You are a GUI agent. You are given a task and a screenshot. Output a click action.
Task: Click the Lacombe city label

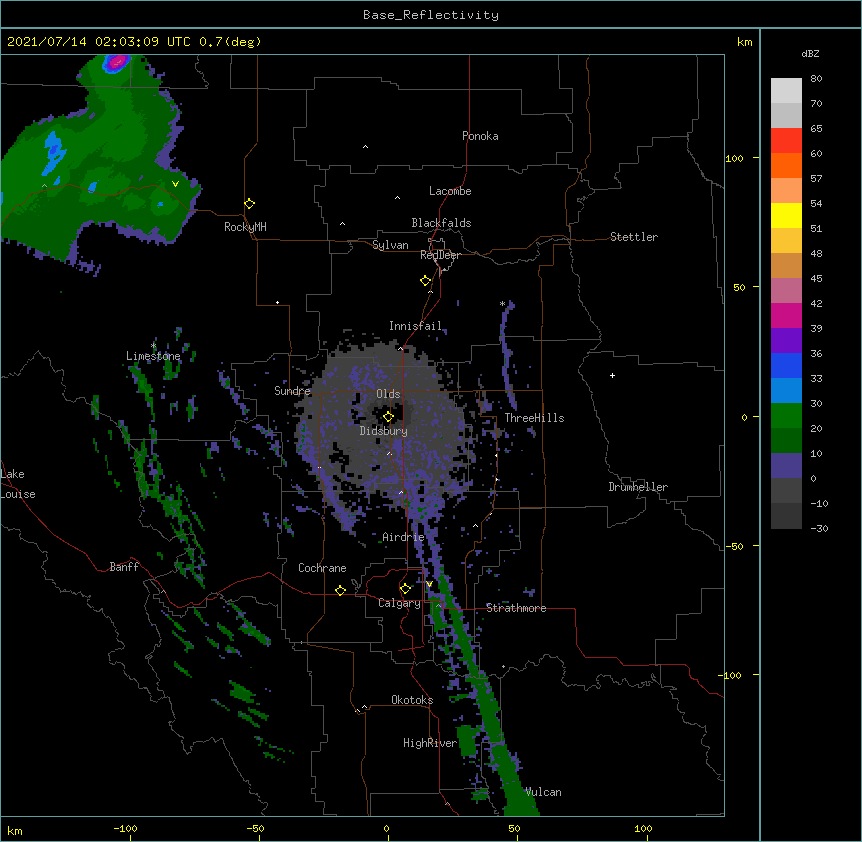pyautogui.click(x=450, y=191)
